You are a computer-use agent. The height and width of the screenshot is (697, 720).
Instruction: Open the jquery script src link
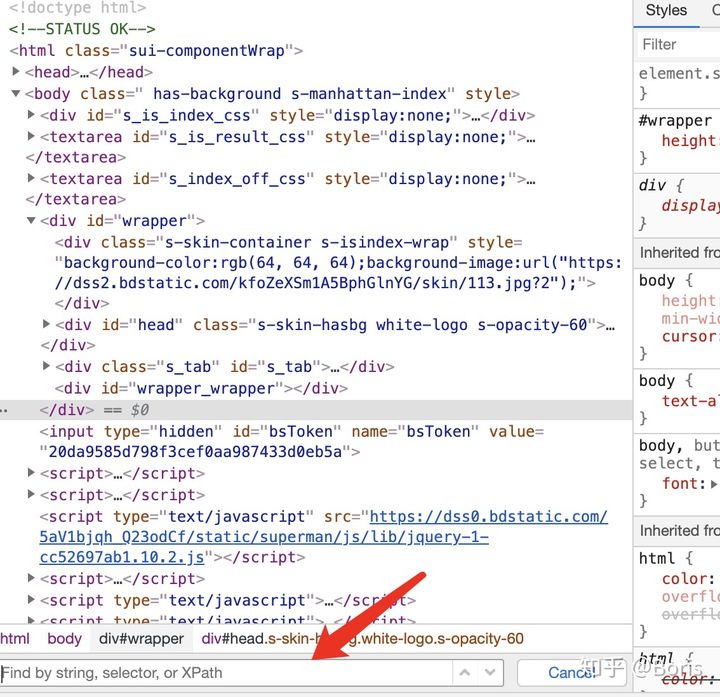click(x=323, y=537)
